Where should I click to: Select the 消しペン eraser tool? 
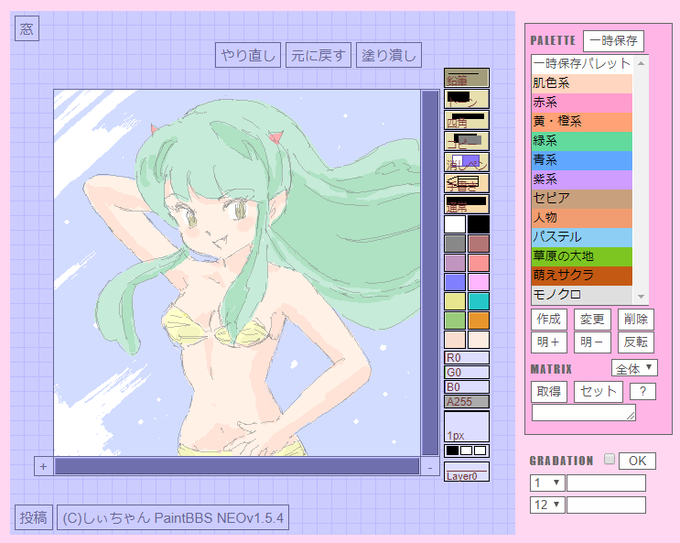pos(467,162)
